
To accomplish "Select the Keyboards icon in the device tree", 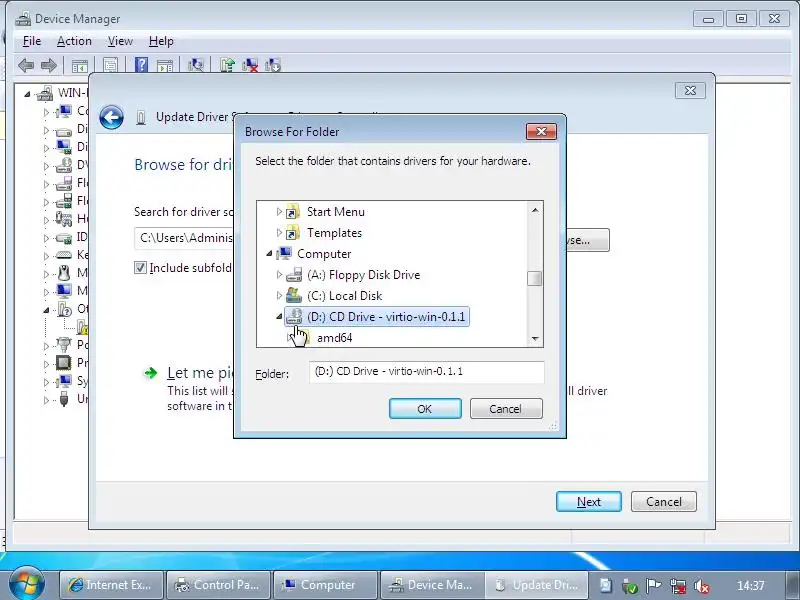I will pyautogui.click(x=64, y=255).
